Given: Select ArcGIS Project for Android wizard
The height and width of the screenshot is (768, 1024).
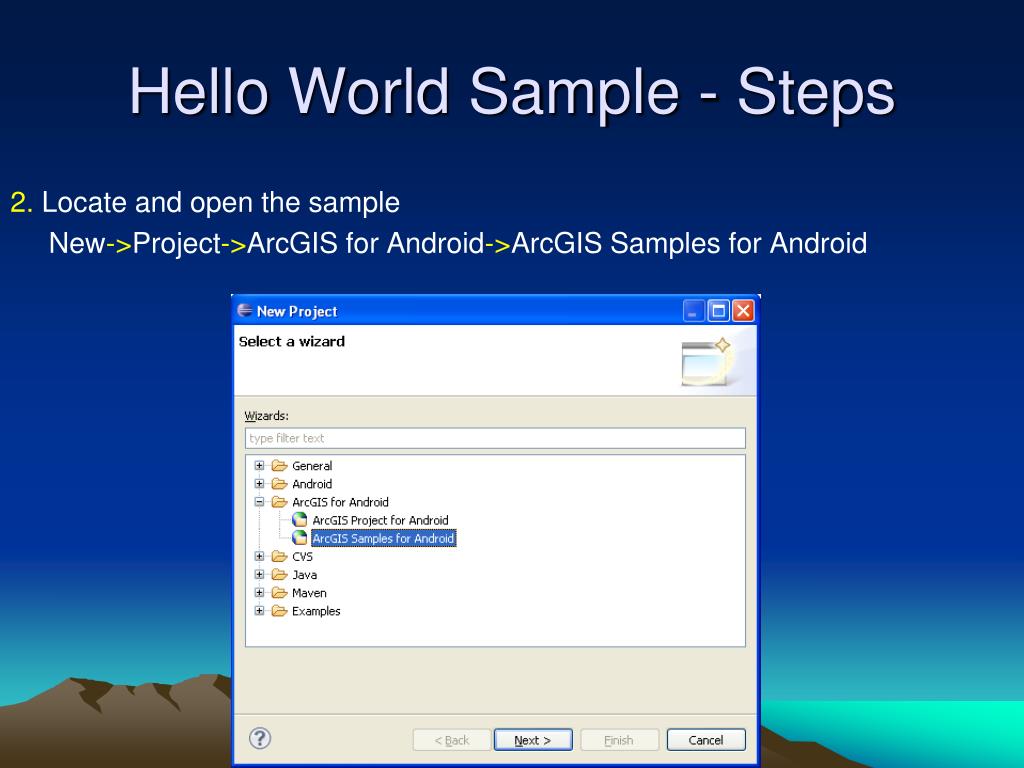Looking at the screenshot, I should (x=380, y=520).
